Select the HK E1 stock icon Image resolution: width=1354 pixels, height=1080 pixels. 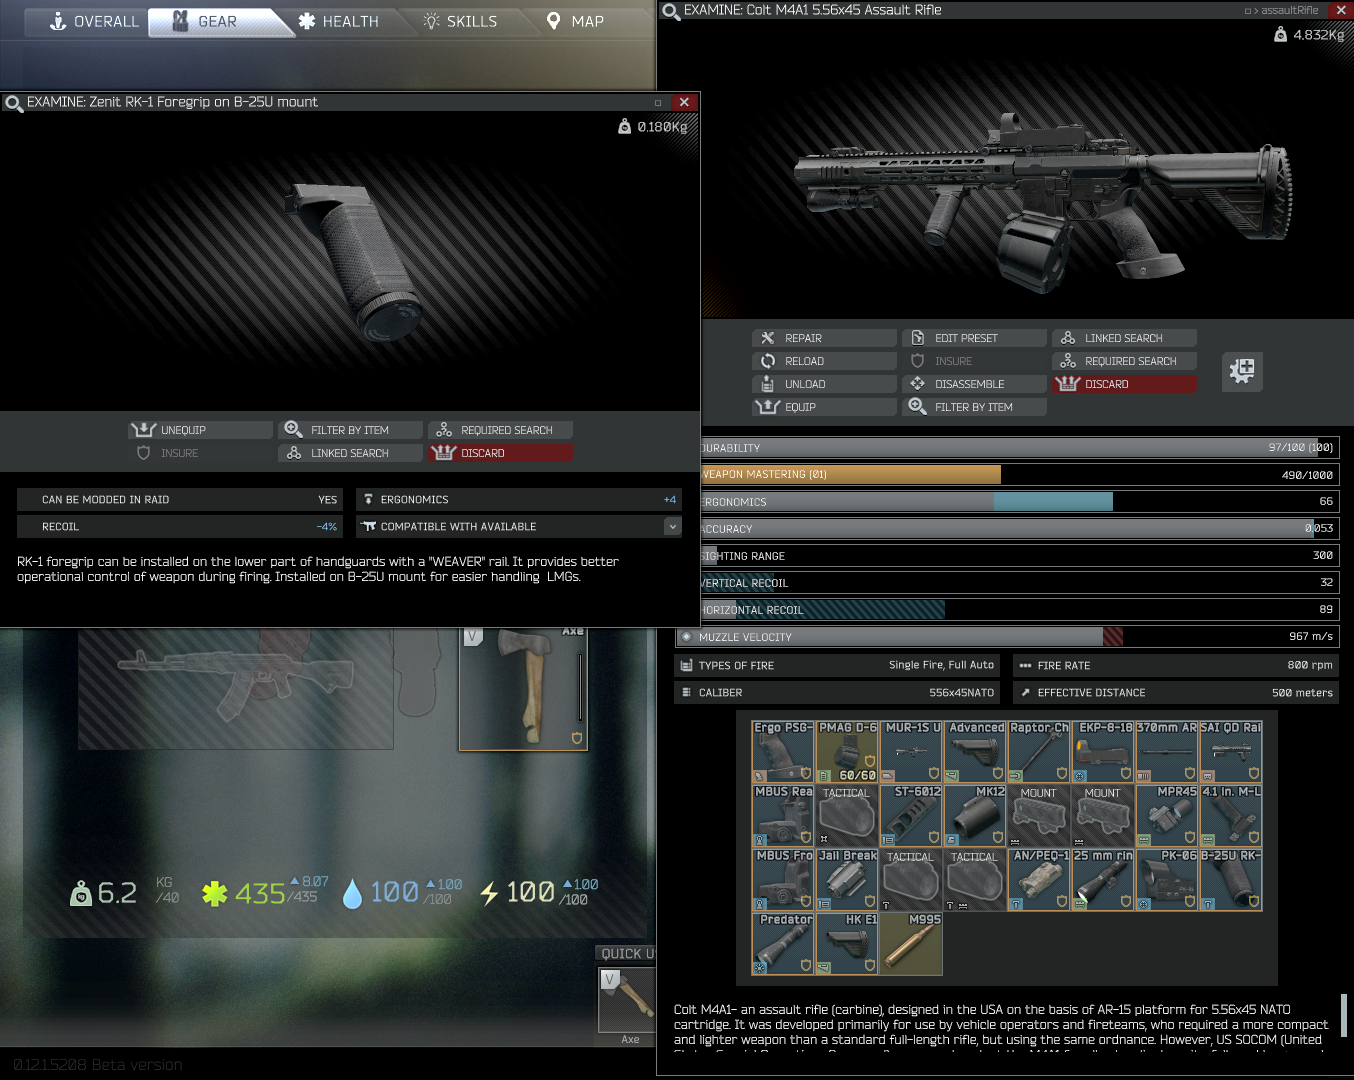[847, 944]
